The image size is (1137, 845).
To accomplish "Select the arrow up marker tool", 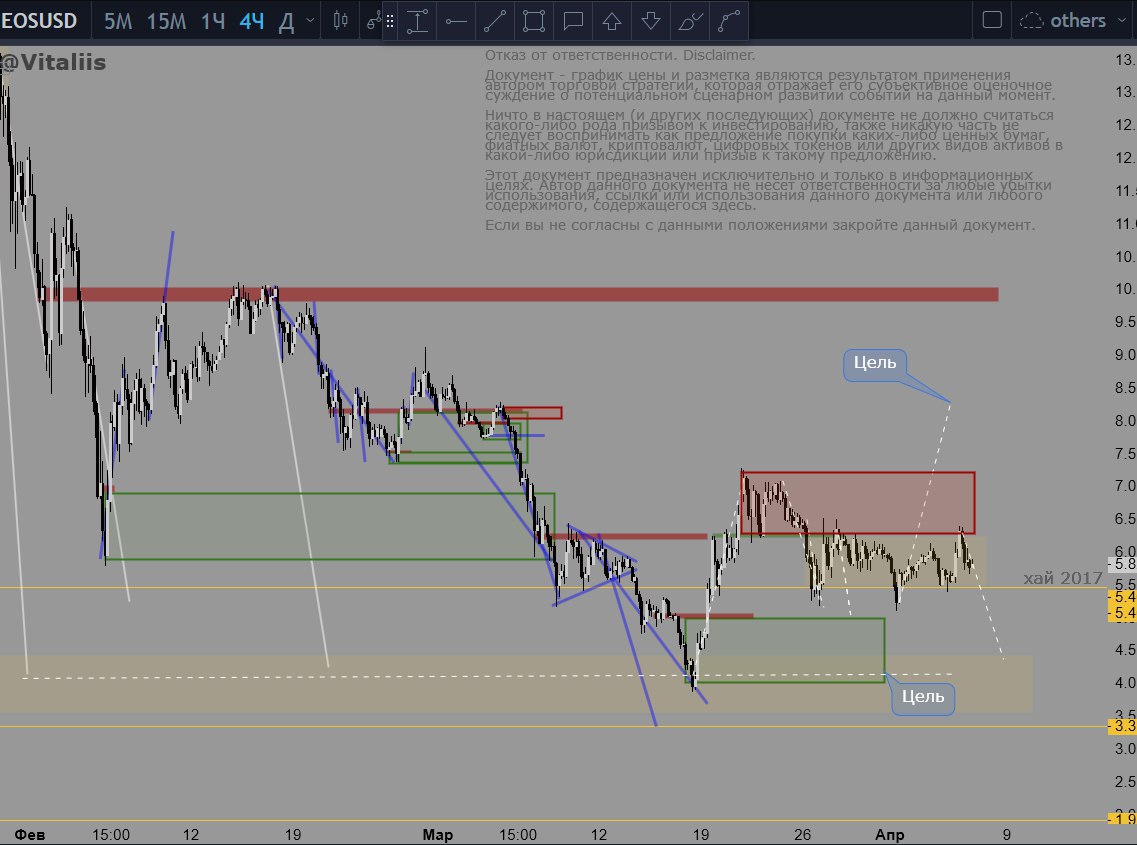I will [612, 21].
